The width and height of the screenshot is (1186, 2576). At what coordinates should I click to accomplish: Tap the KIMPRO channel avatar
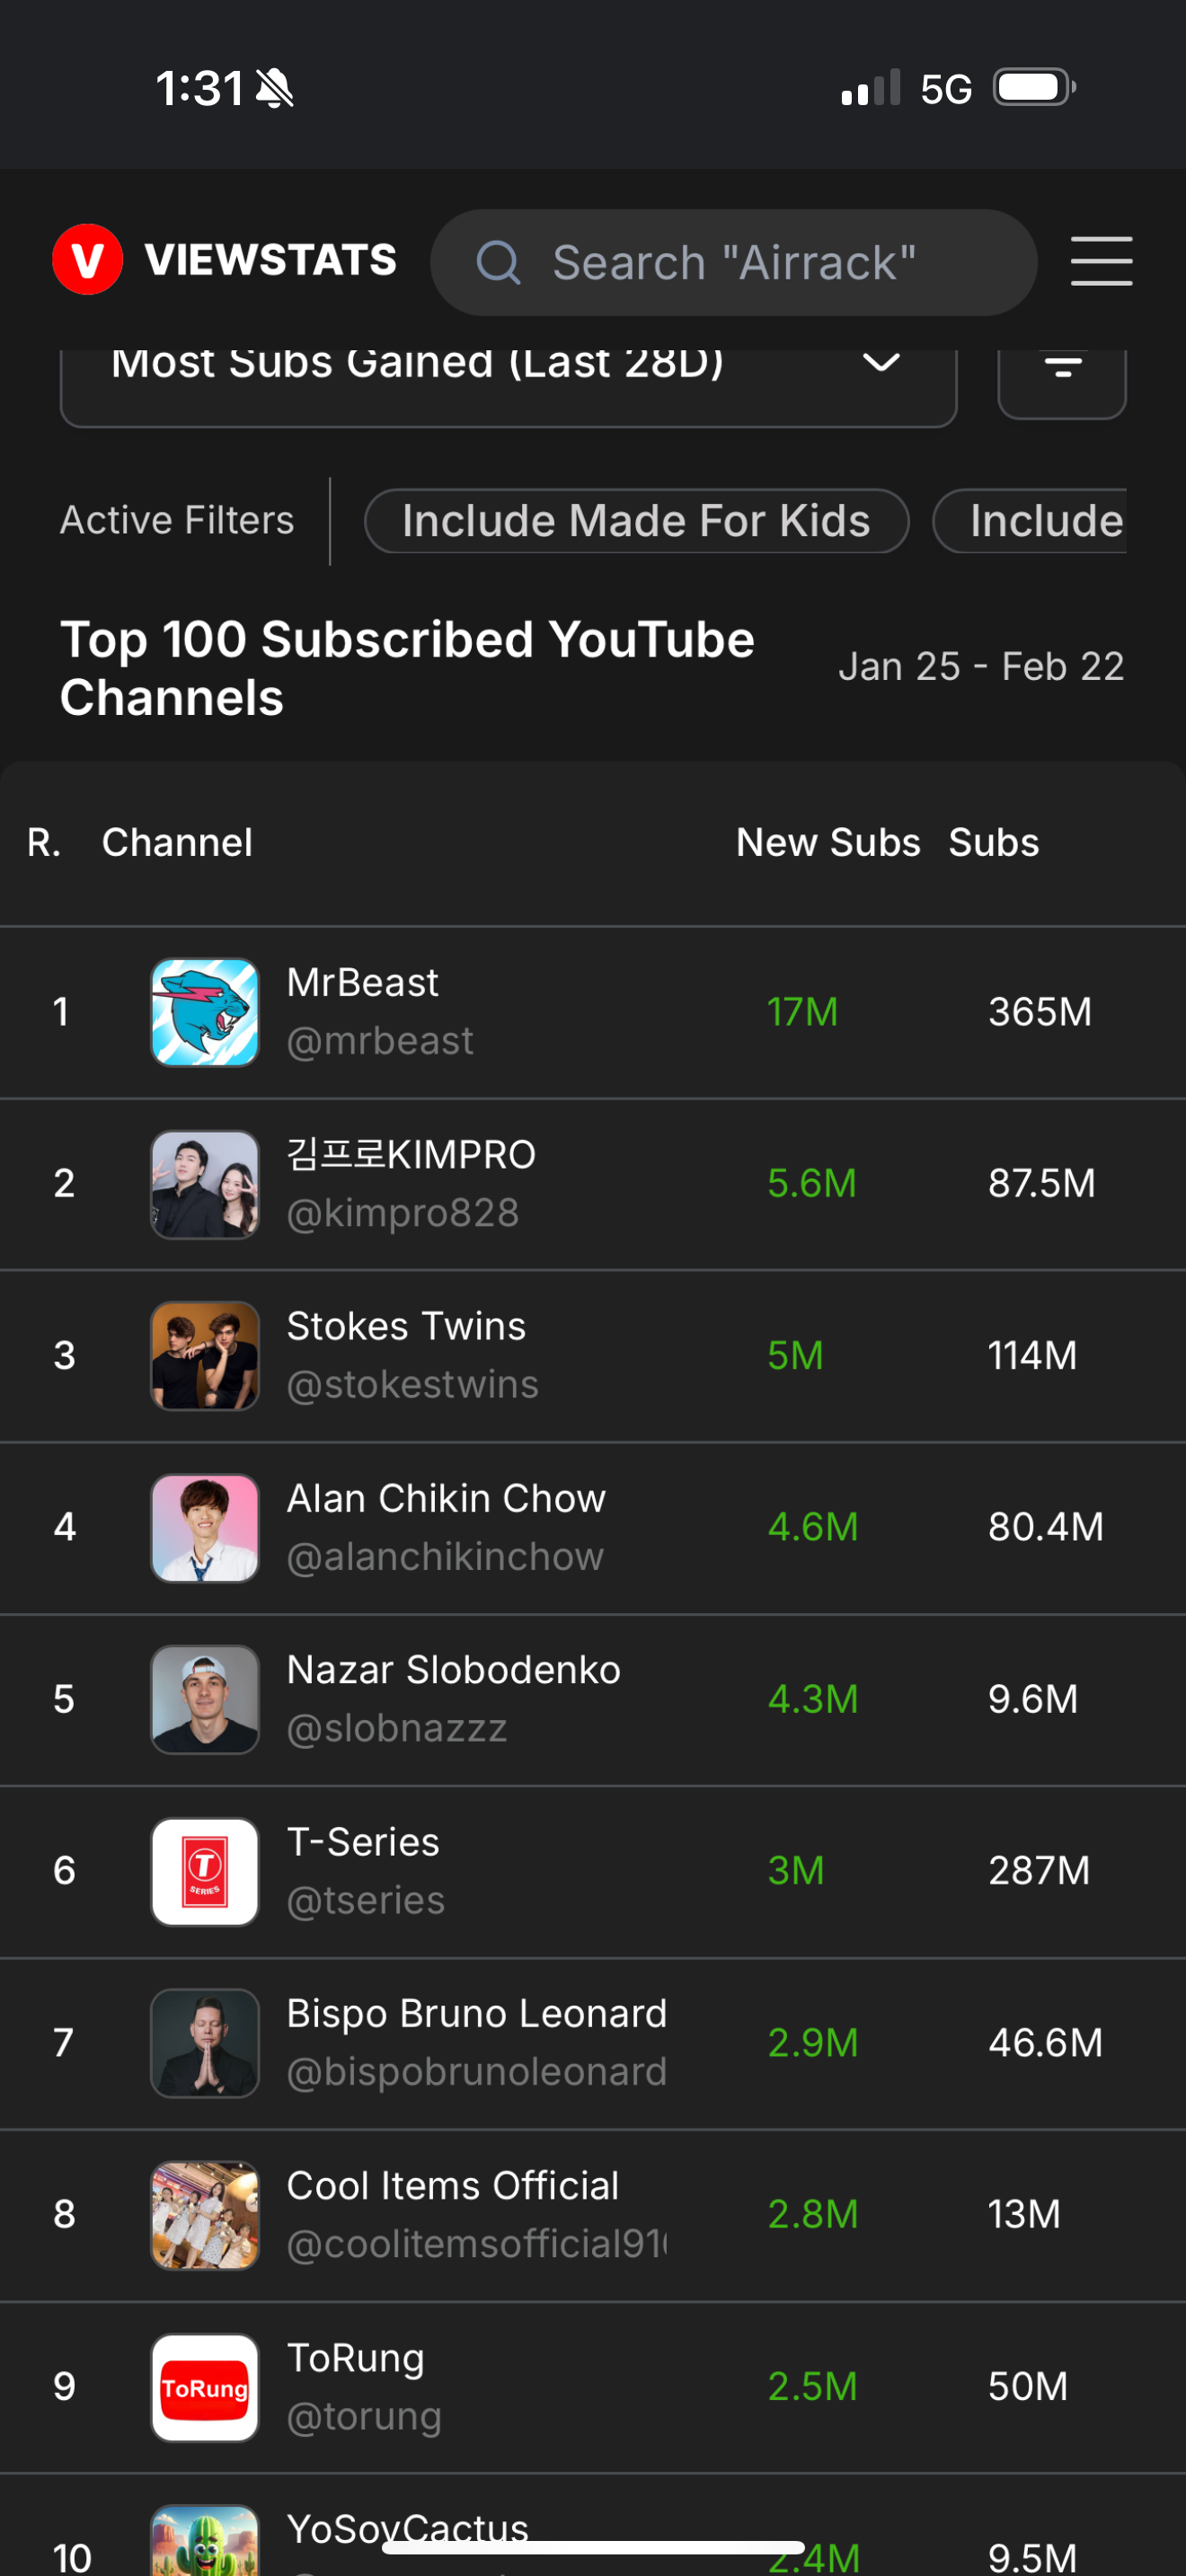pos(205,1184)
